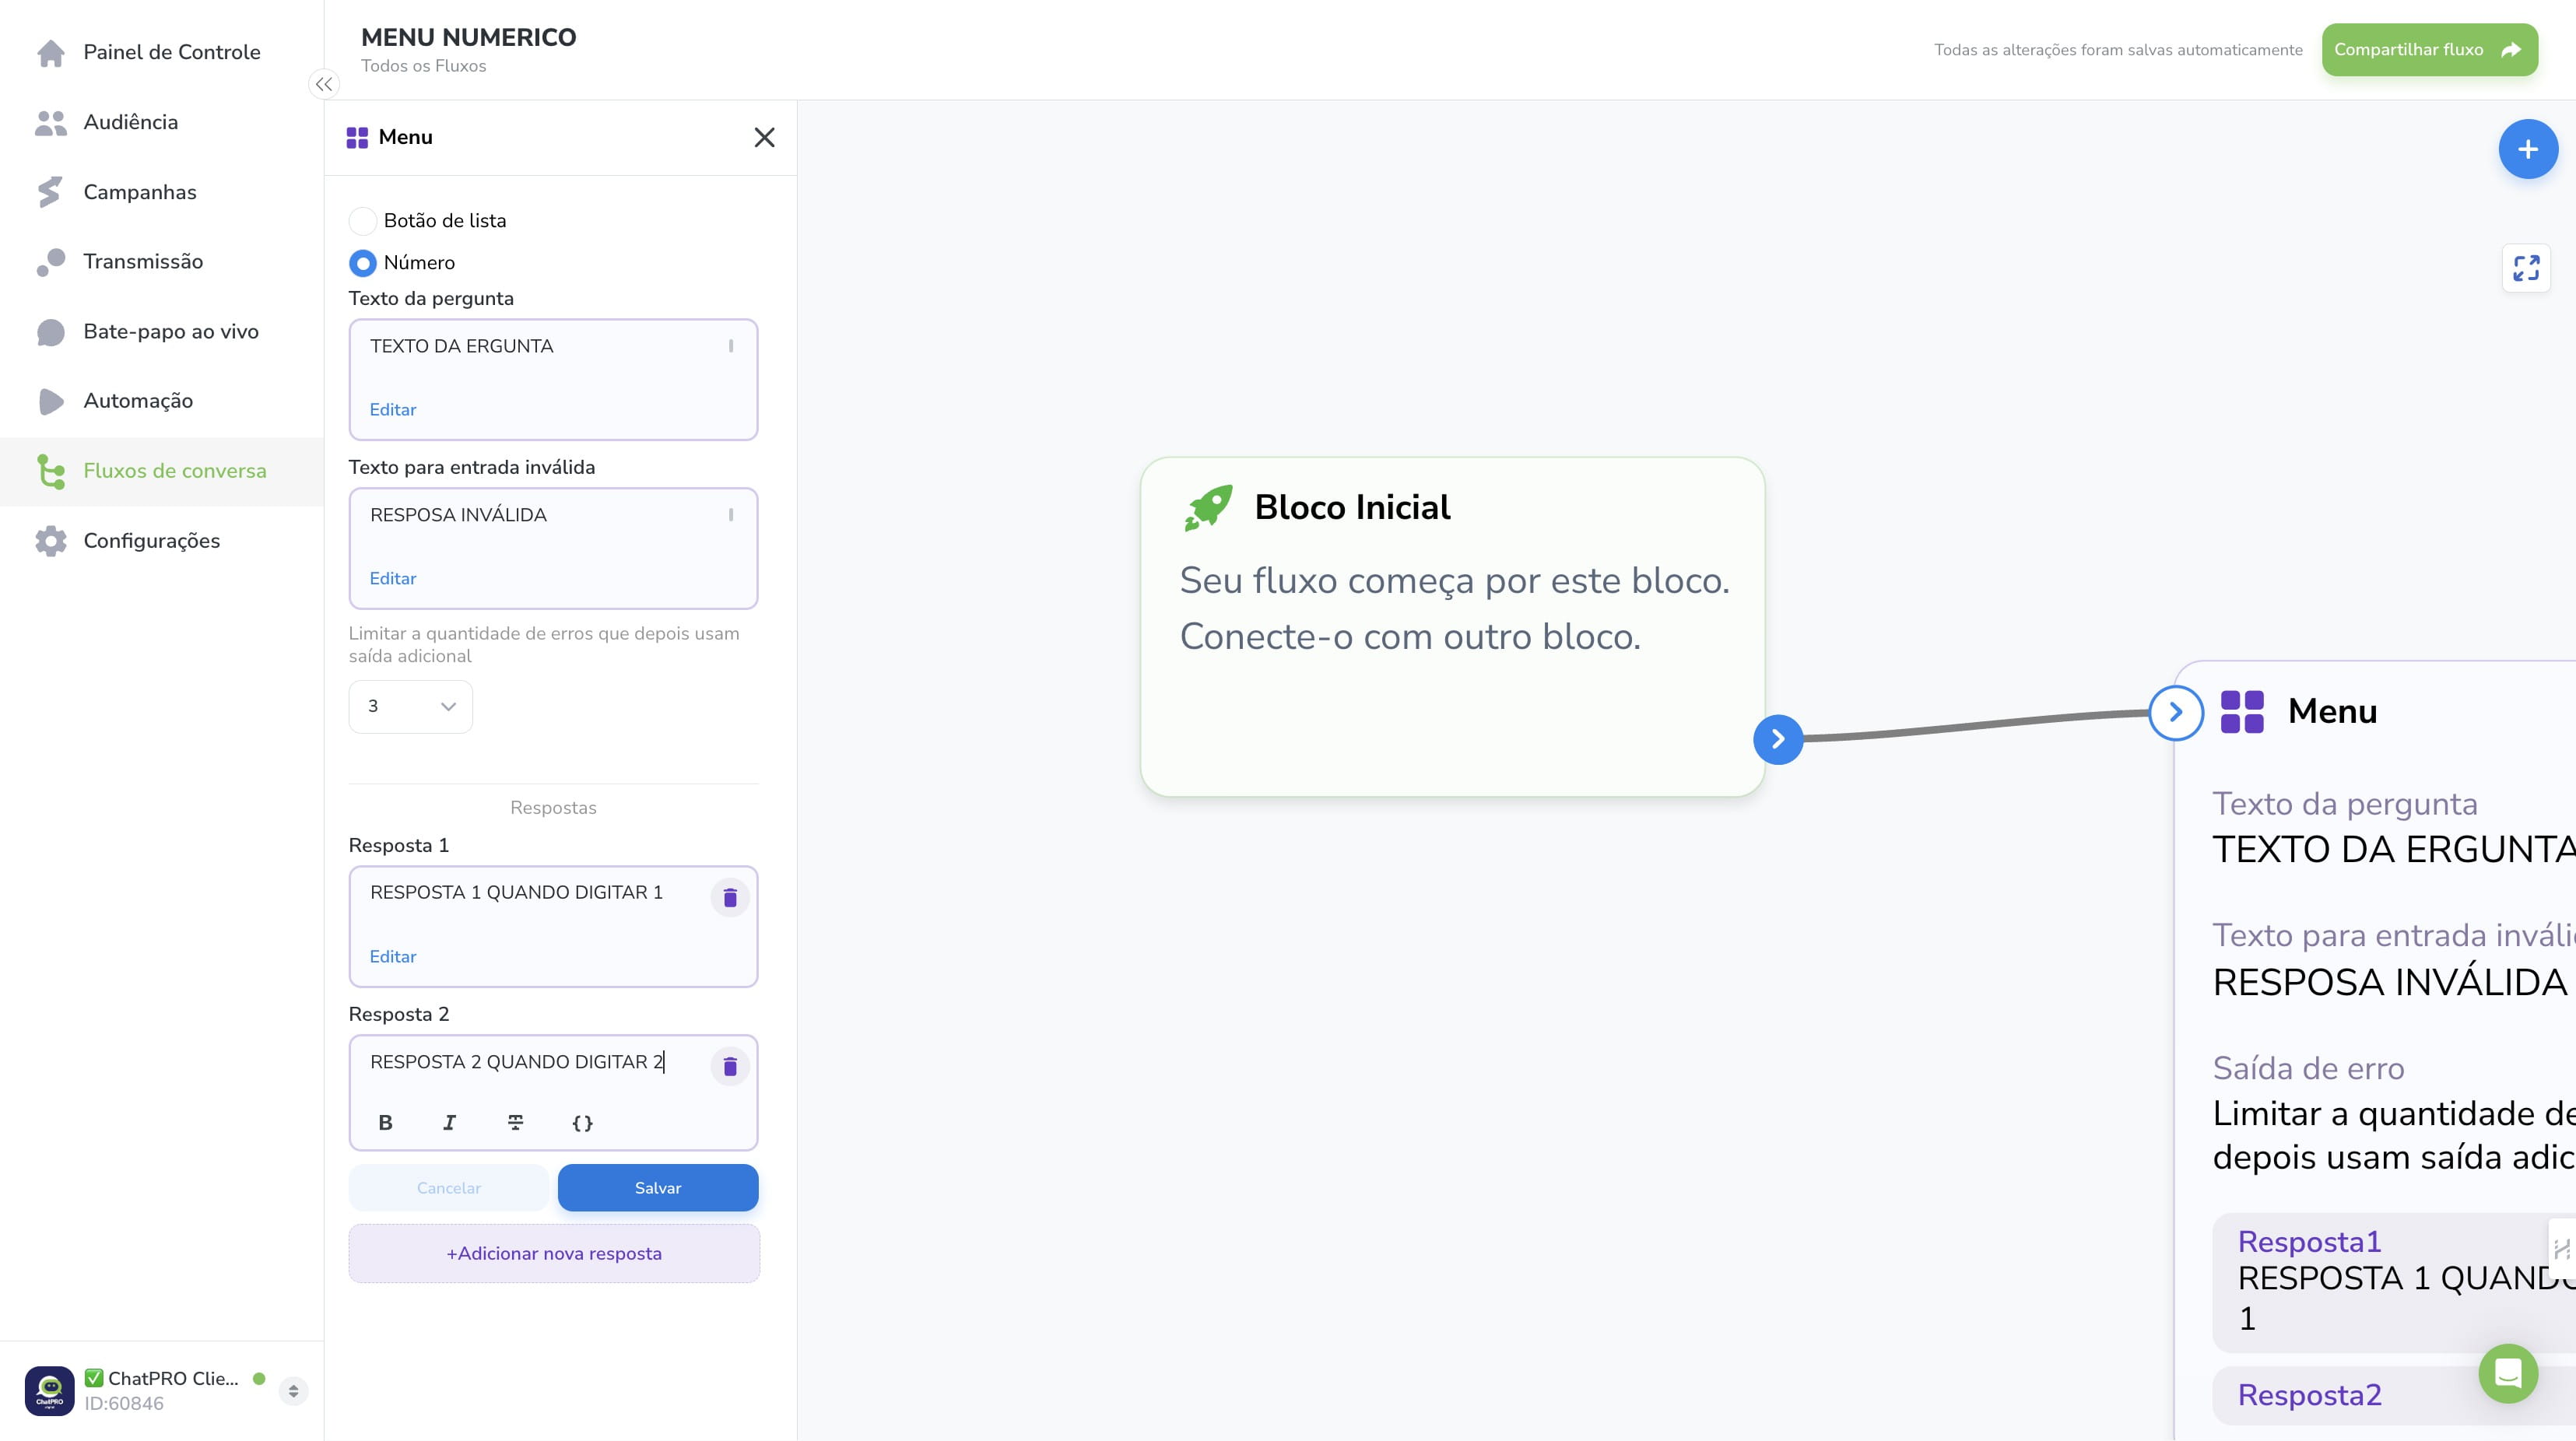Open the support chat widget
The image size is (2576, 1441).
(2508, 1374)
